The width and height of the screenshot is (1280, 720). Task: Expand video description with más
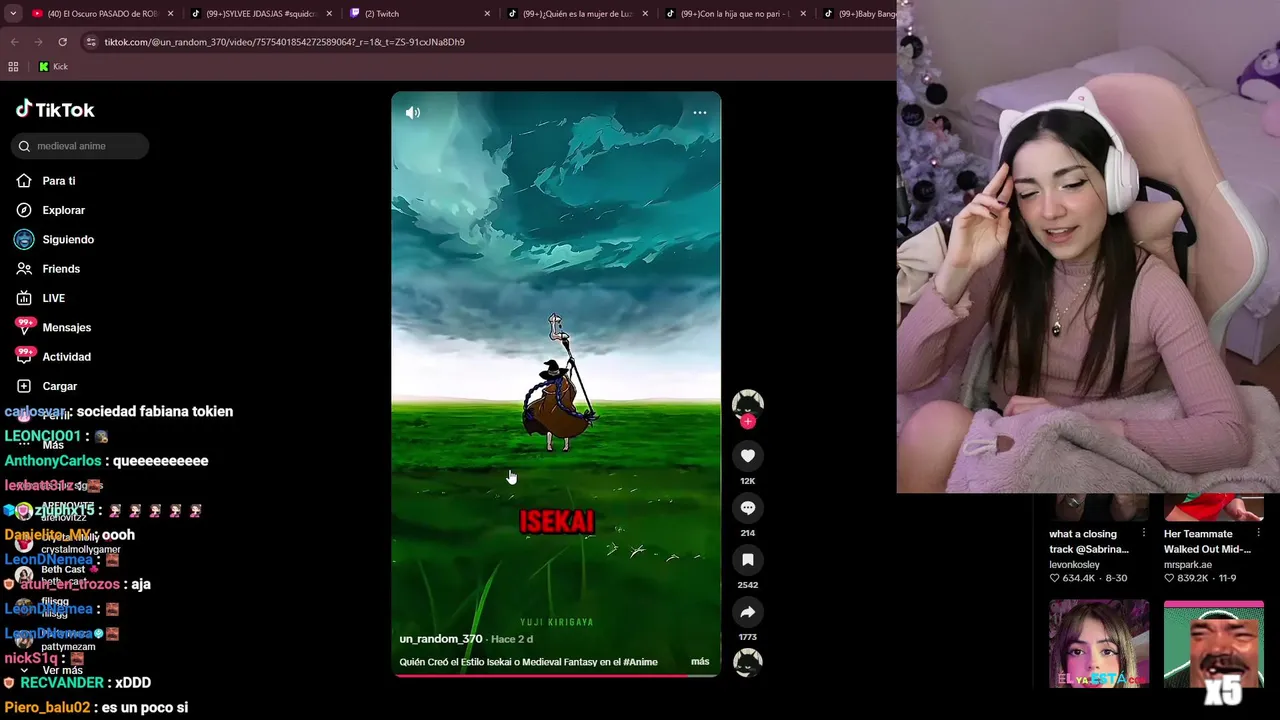tap(700, 662)
